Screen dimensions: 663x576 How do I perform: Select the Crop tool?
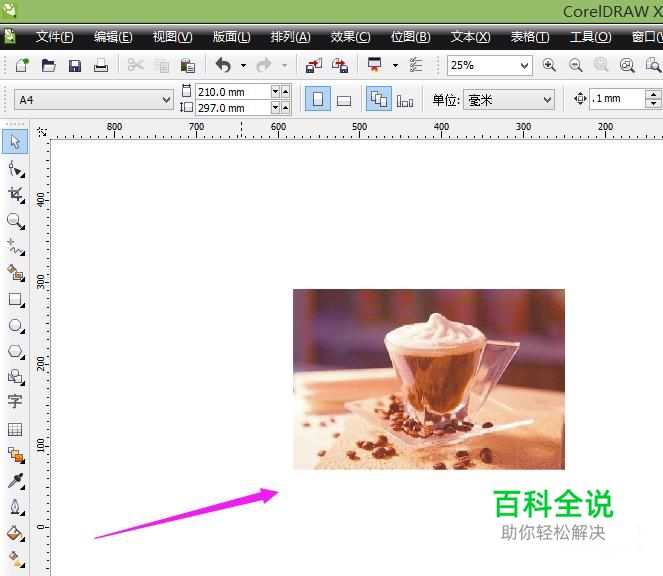16,195
